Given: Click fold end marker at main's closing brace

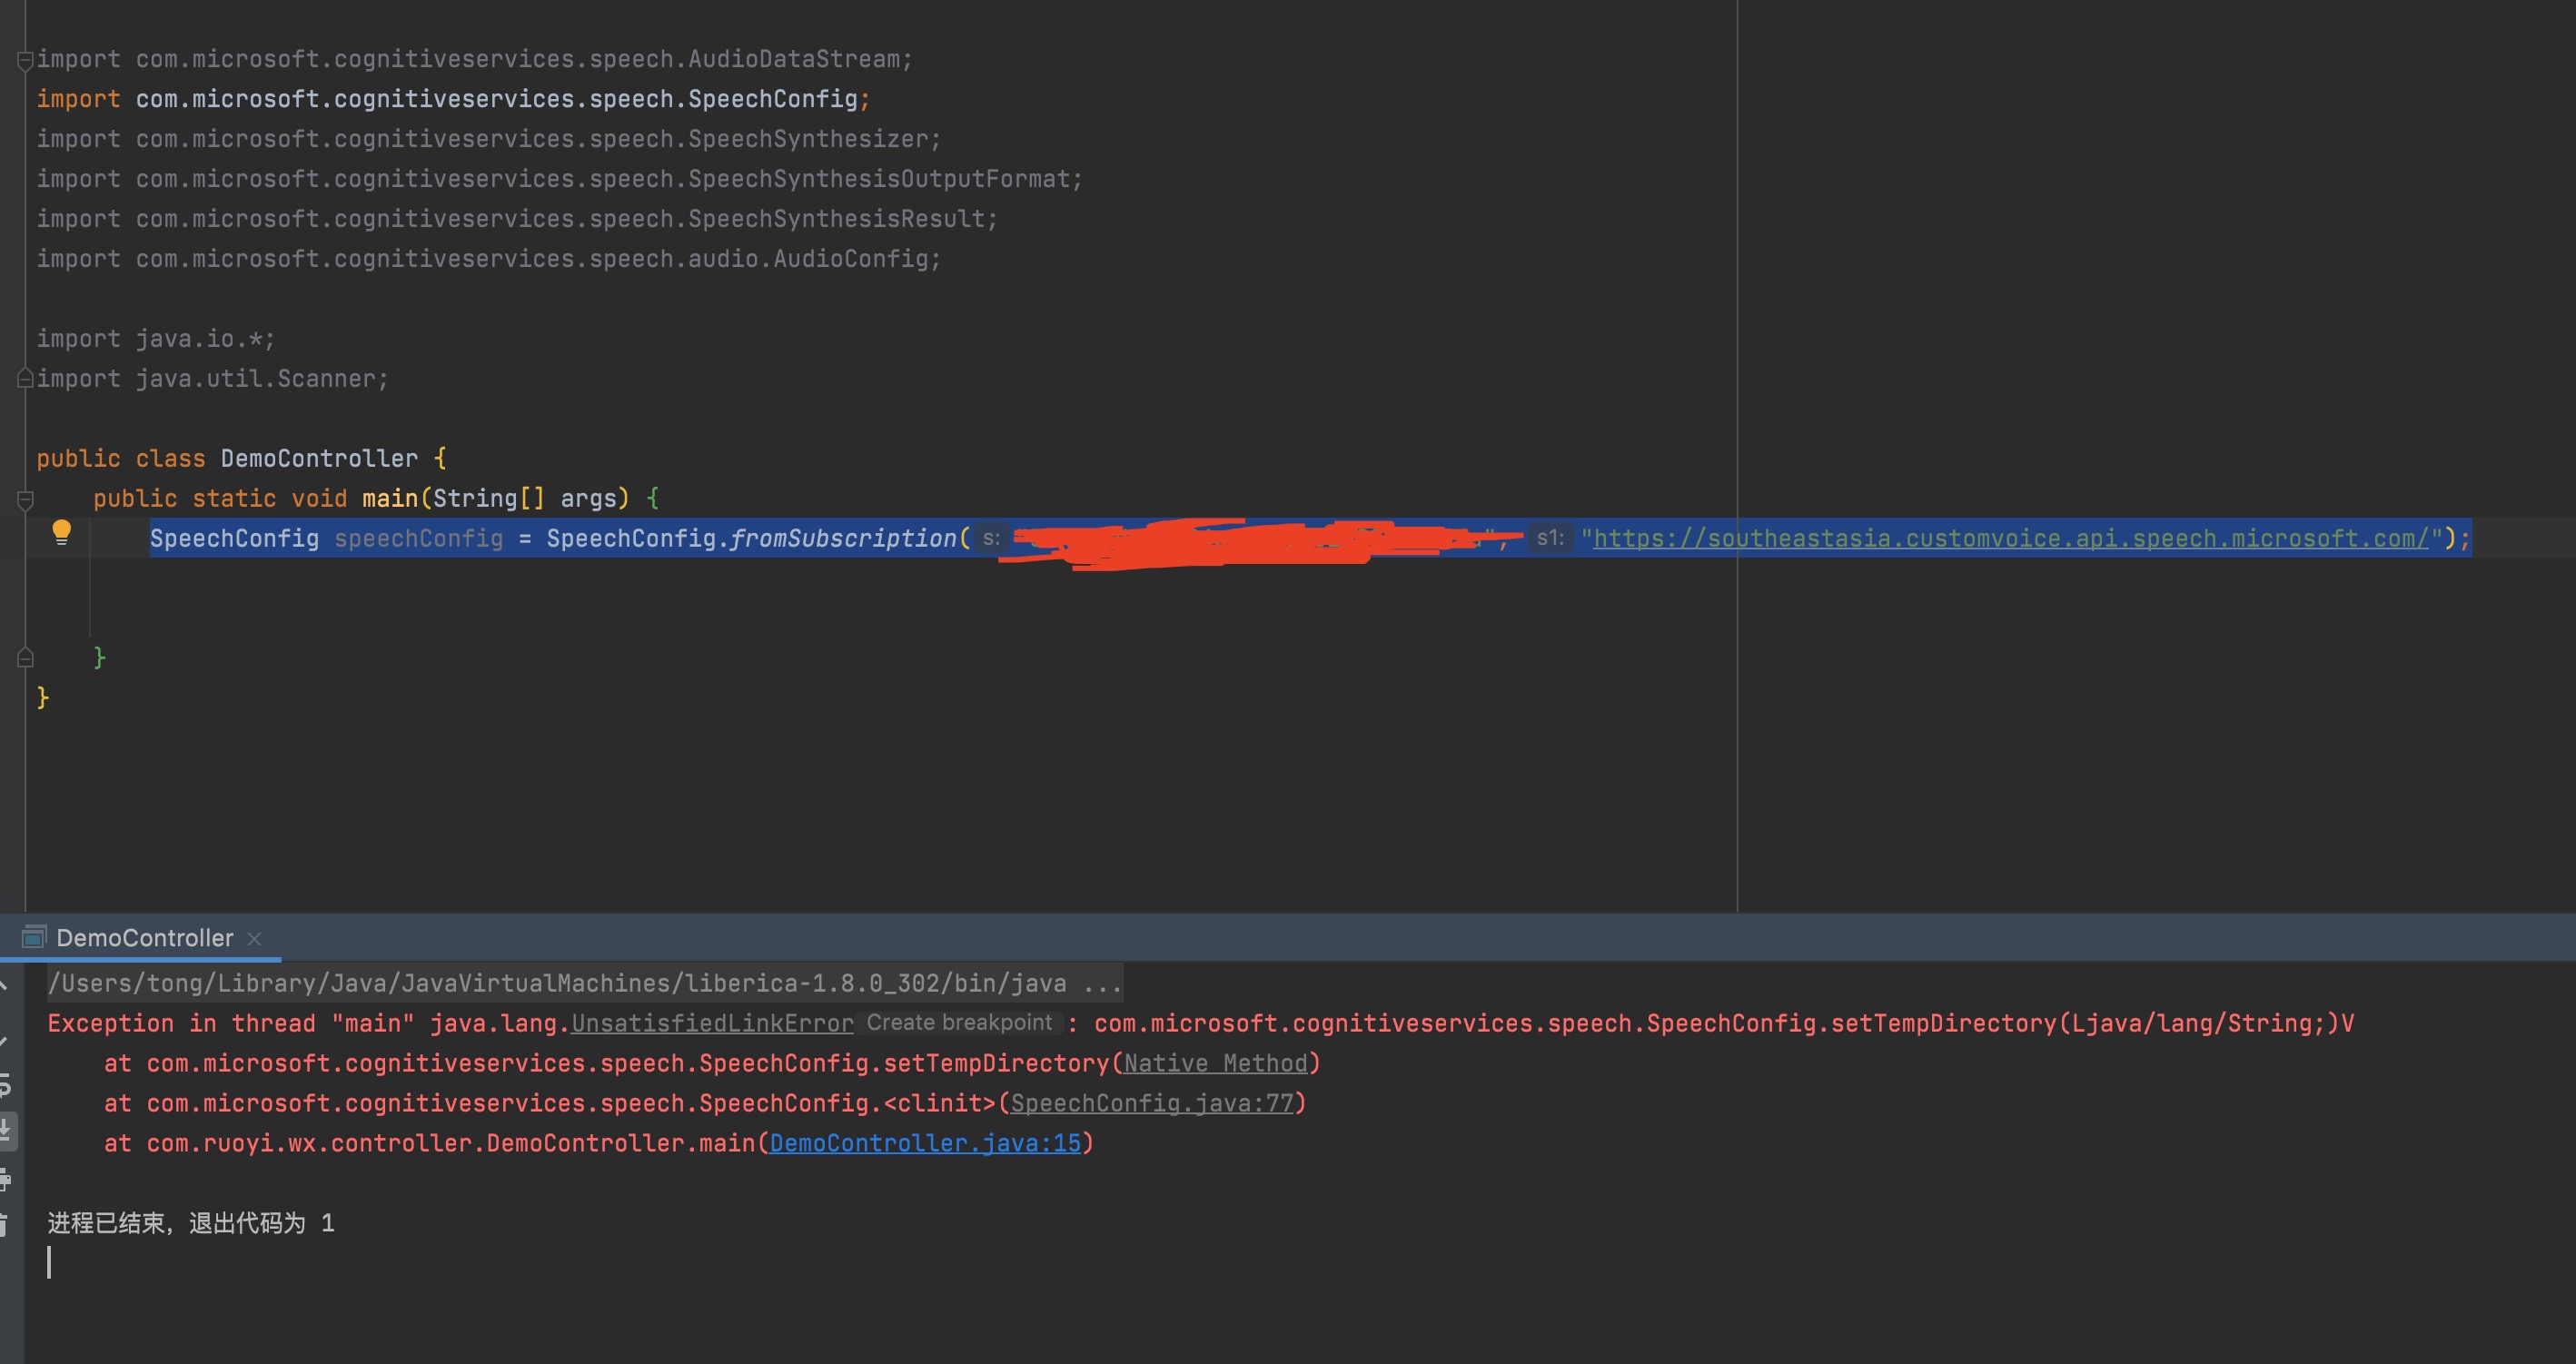Looking at the screenshot, I should 26,657.
